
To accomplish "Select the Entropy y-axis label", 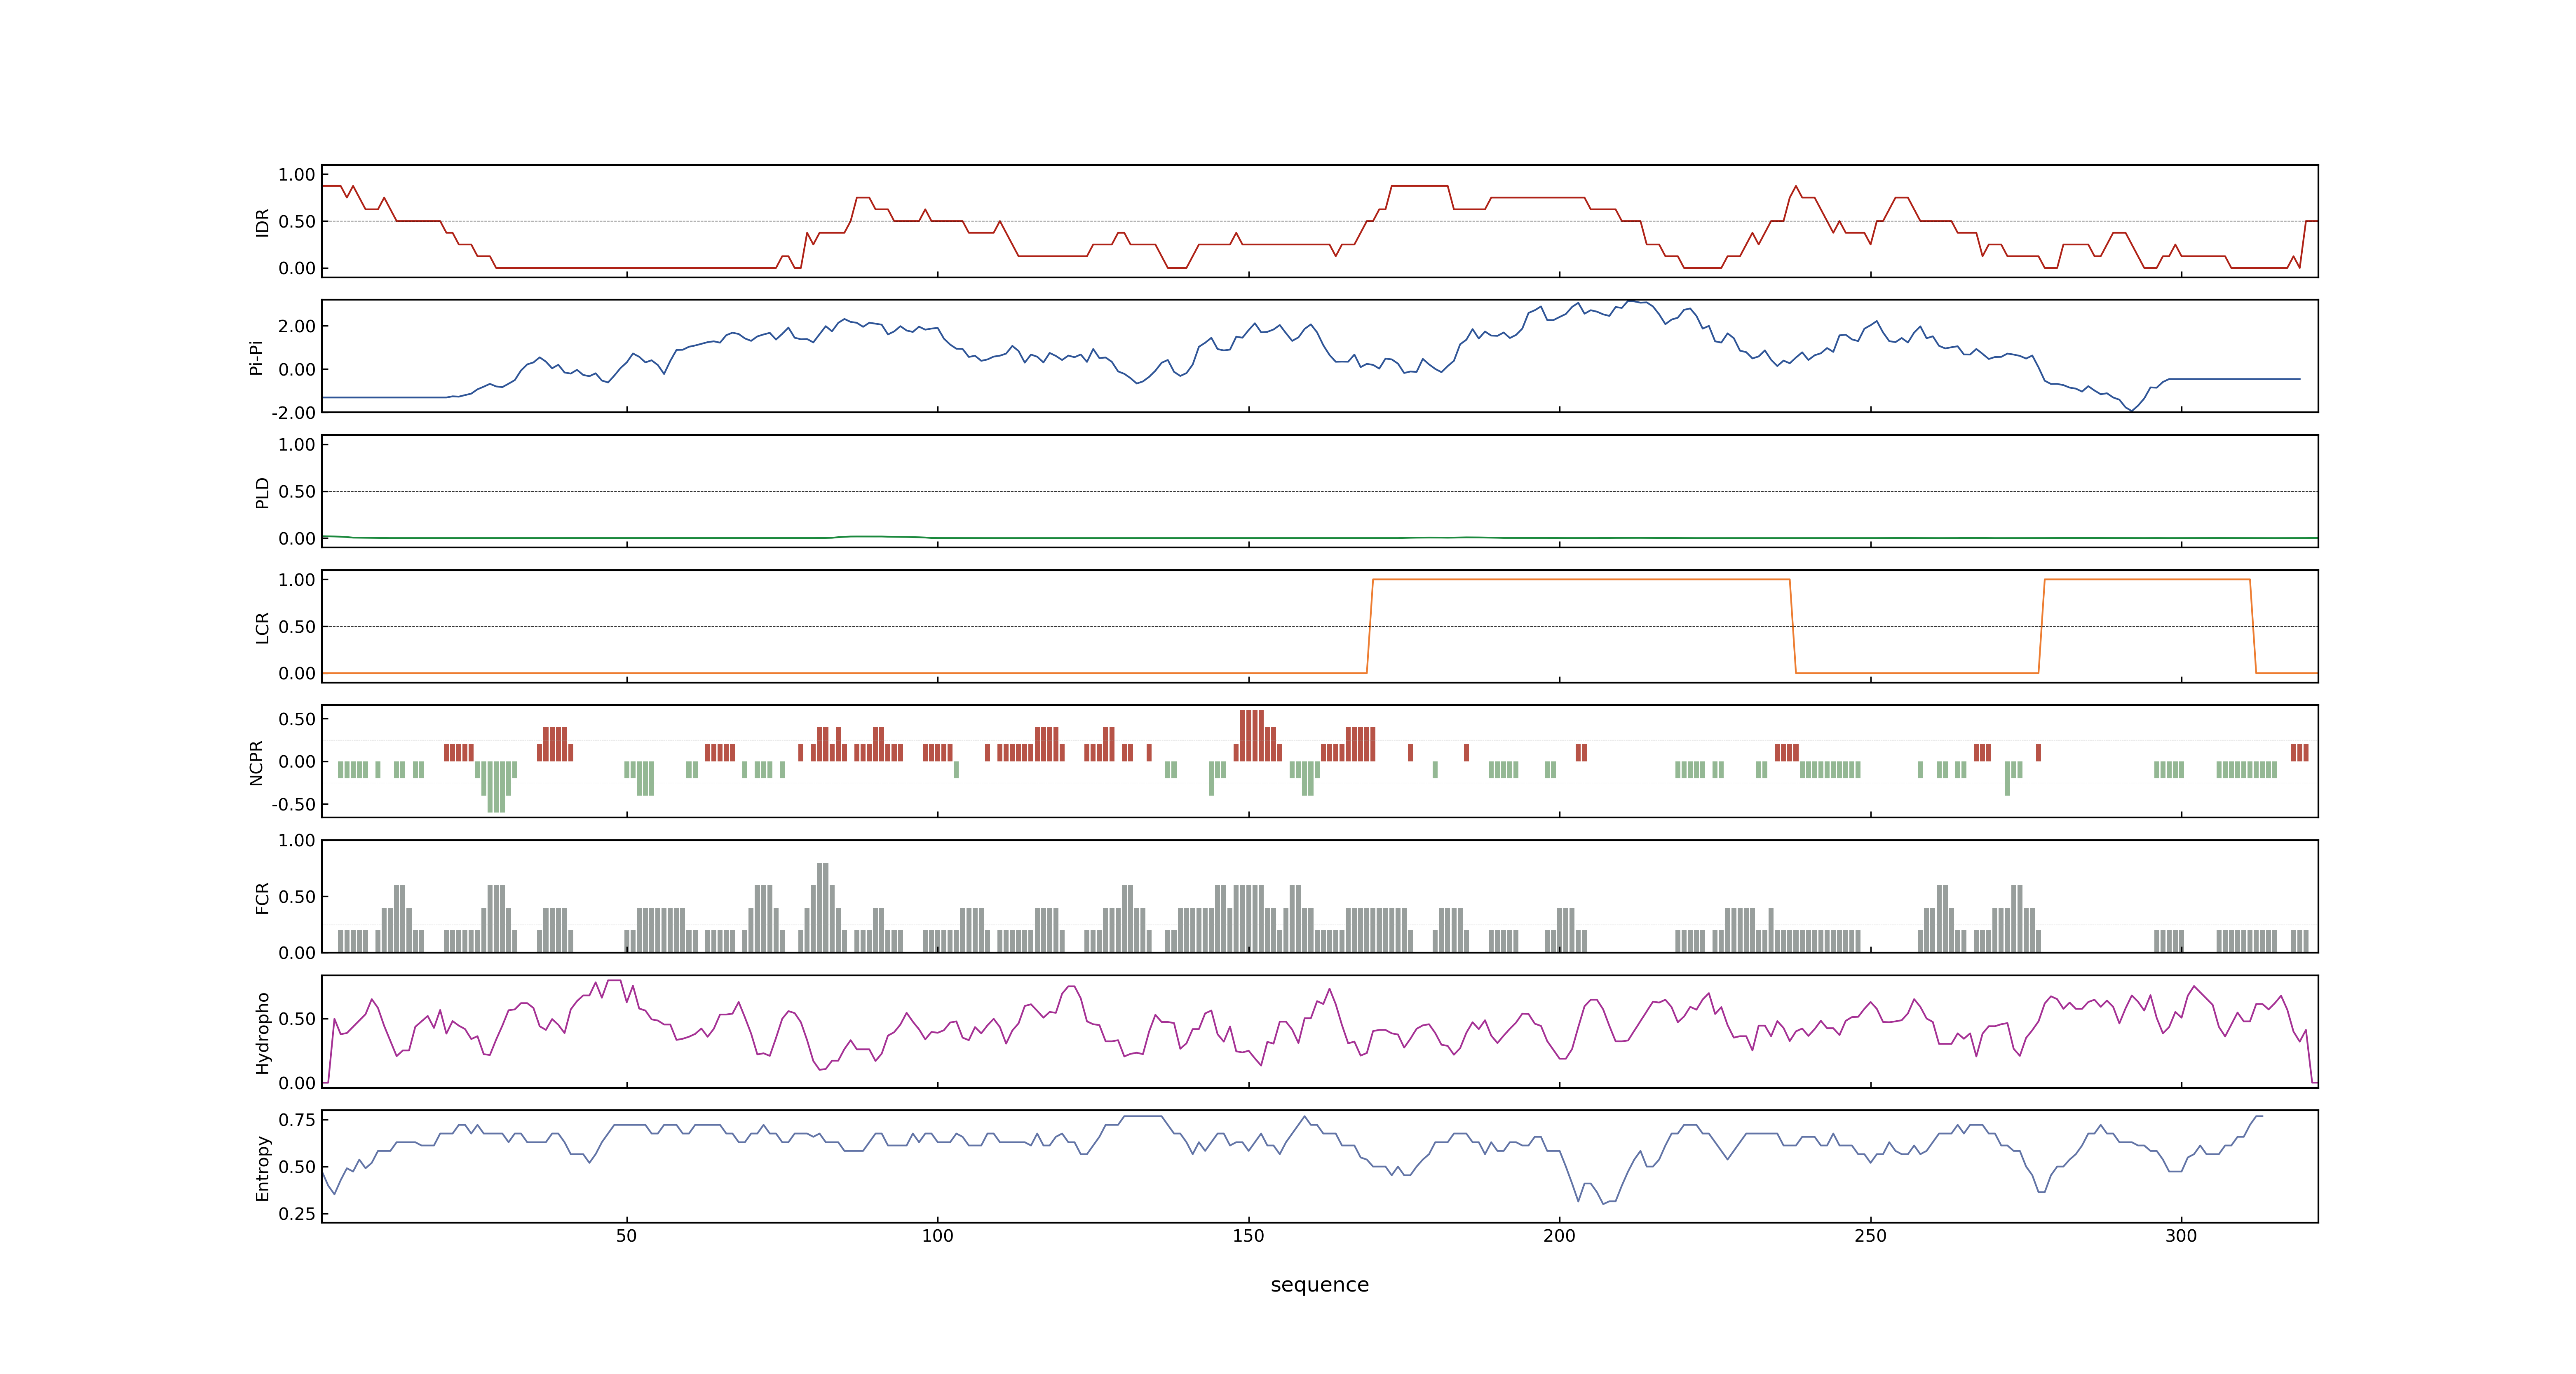I will click(262, 1168).
